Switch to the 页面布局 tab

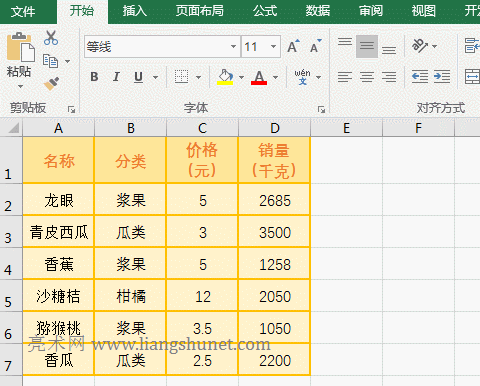click(x=200, y=11)
